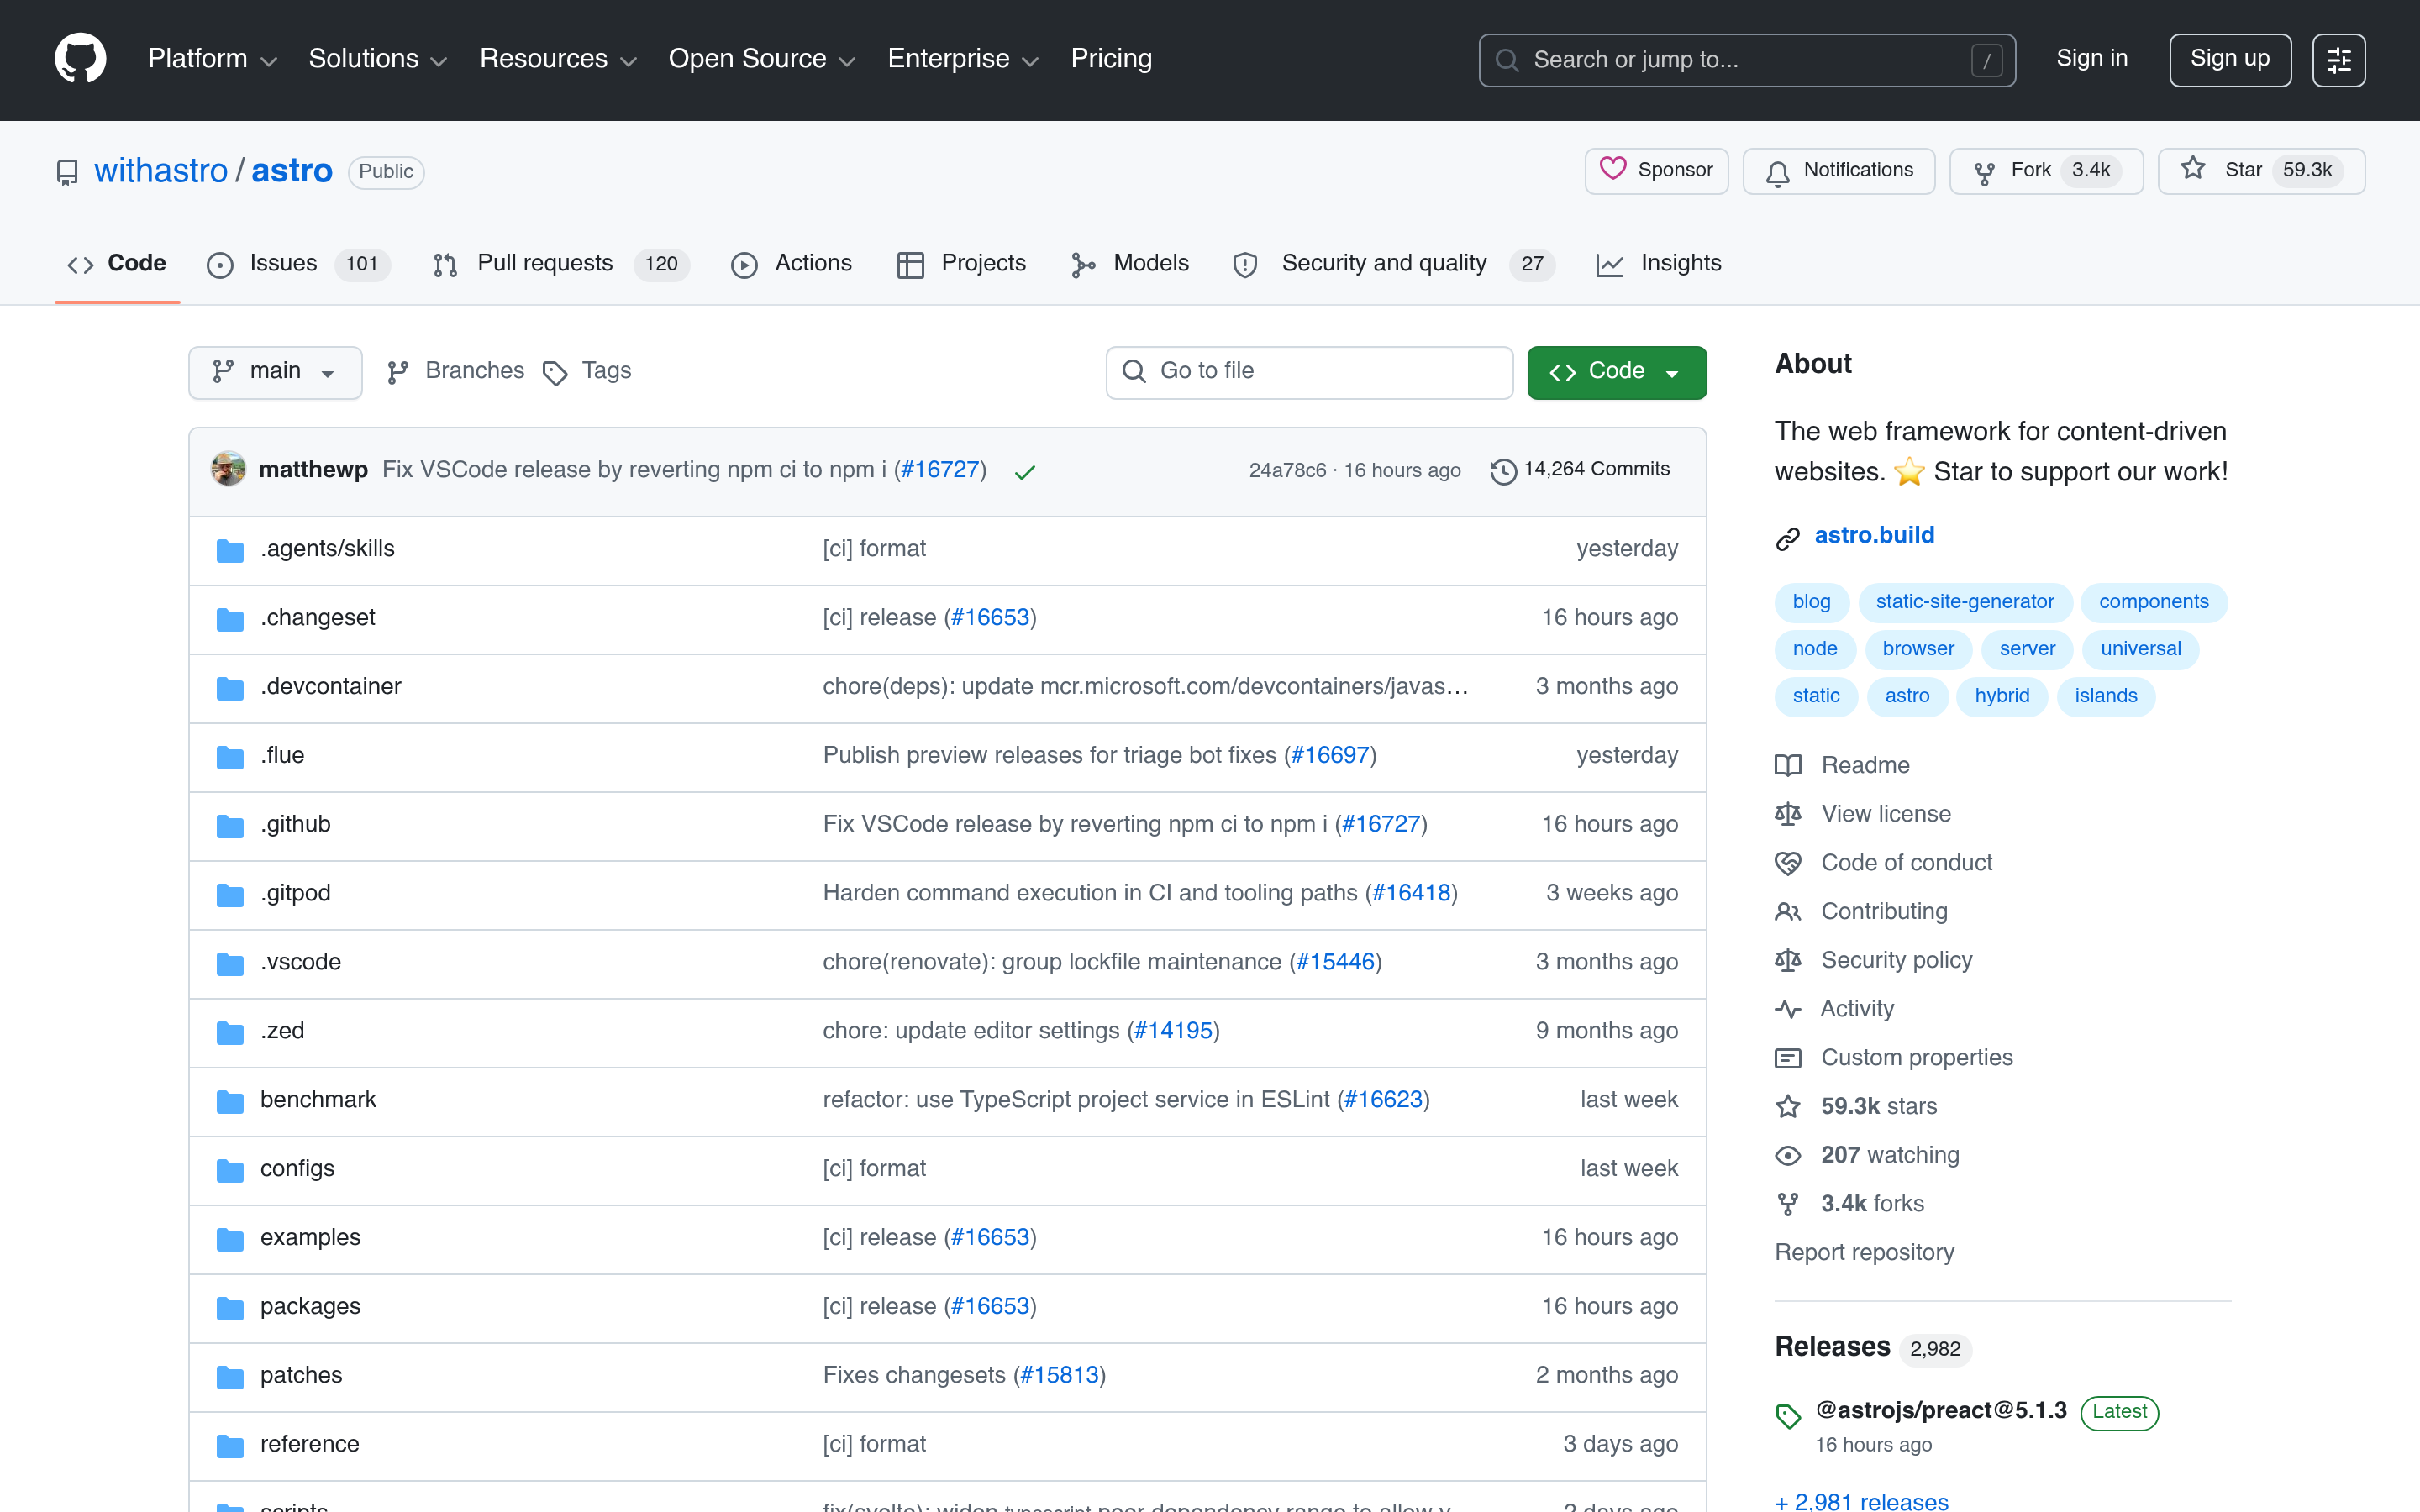The image size is (2420, 1512).
Task: Select the static-site-generator topic tag
Action: (x=1964, y=602)
